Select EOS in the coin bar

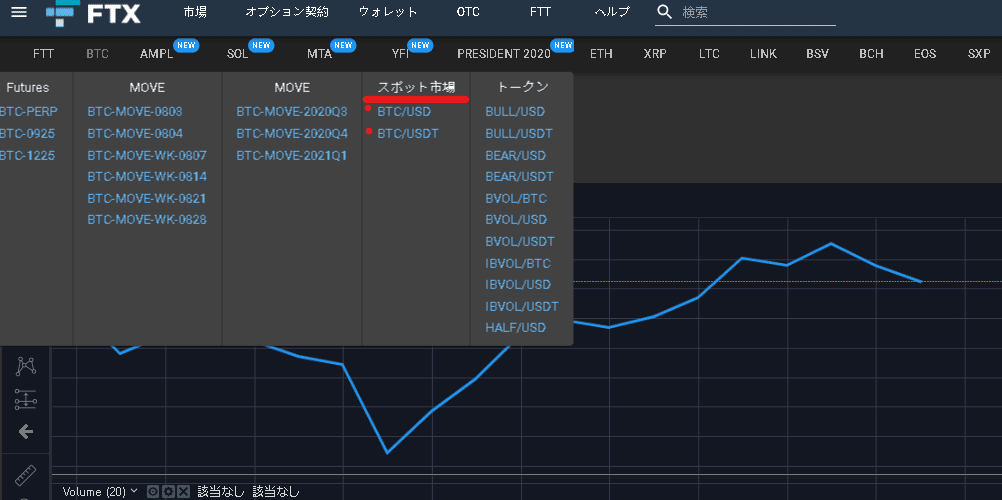[925, 54]
